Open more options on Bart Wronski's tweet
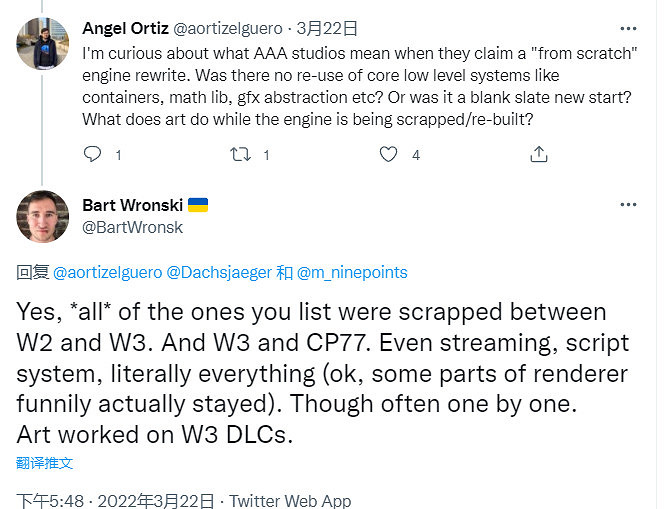 coord(627,204)
